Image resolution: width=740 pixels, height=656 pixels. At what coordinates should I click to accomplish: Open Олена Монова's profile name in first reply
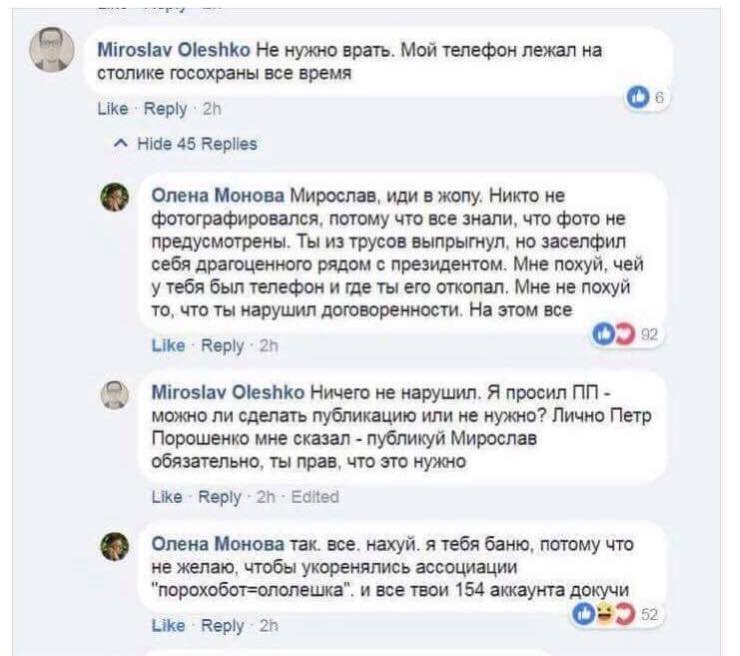(218, 194)
